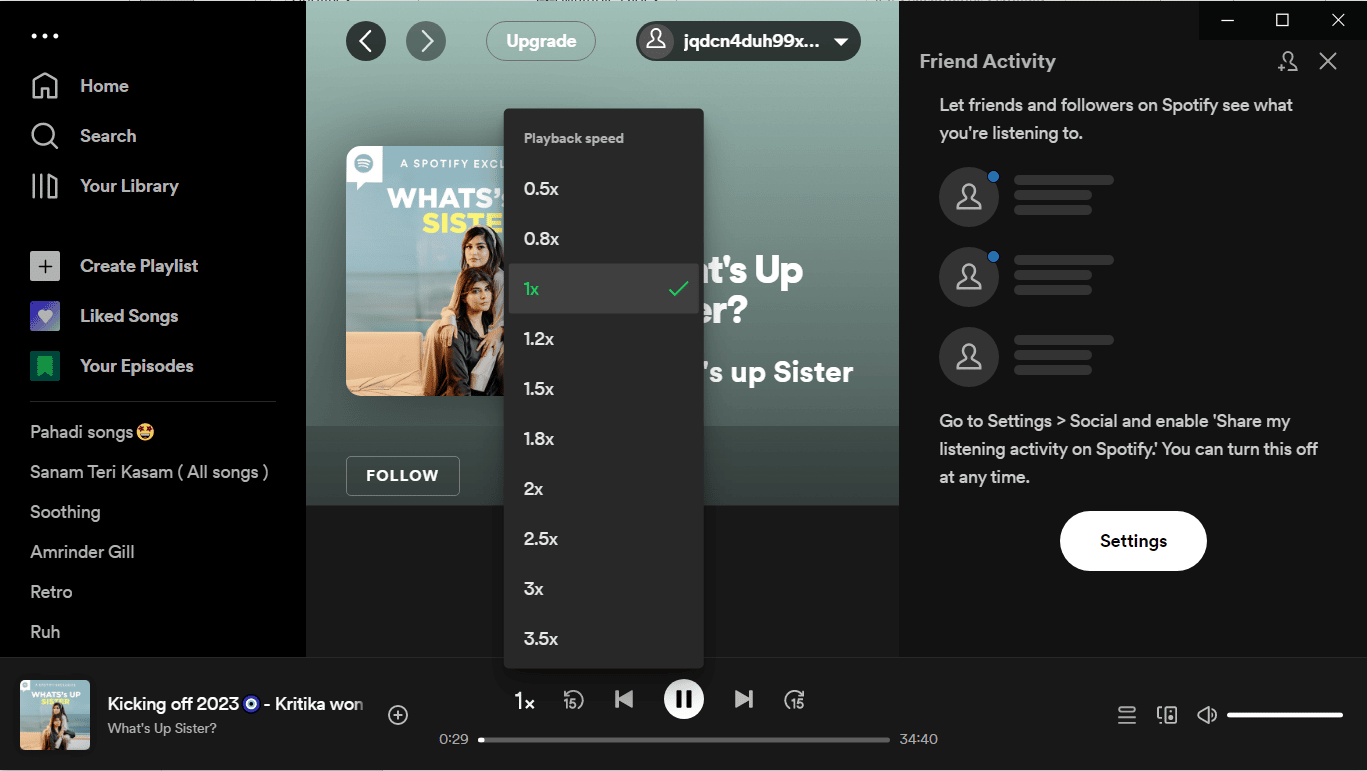Open the play queue
Viewport: 1367px width, 771px height.
point(1127,715)
